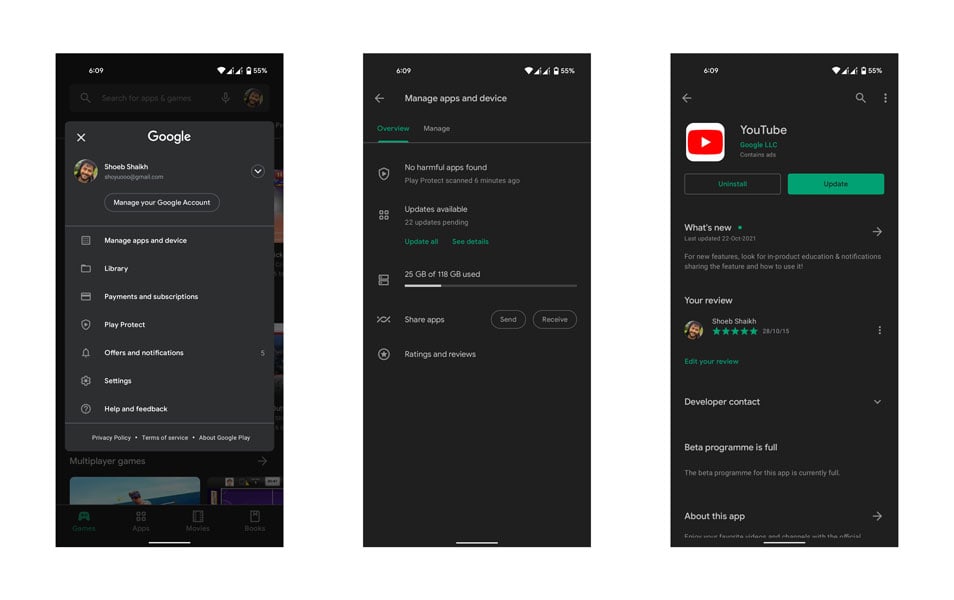Open No harmful apps found entry

click(477, 173)
